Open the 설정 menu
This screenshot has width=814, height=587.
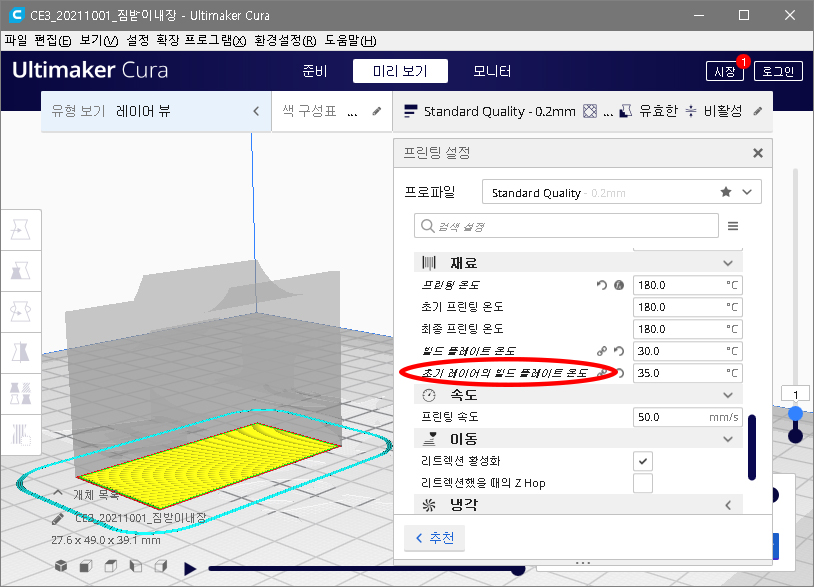point(138,40)
